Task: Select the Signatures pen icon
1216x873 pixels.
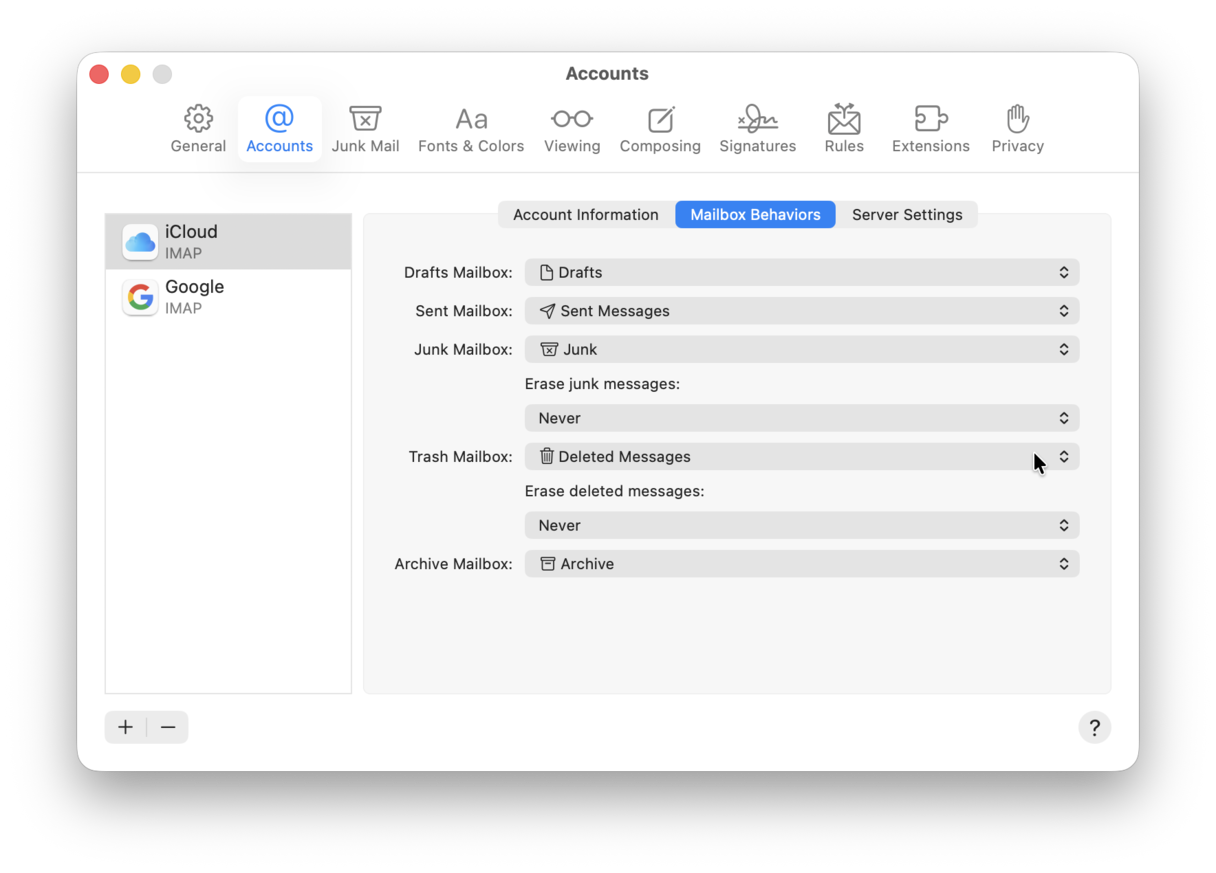Action: 757,128
